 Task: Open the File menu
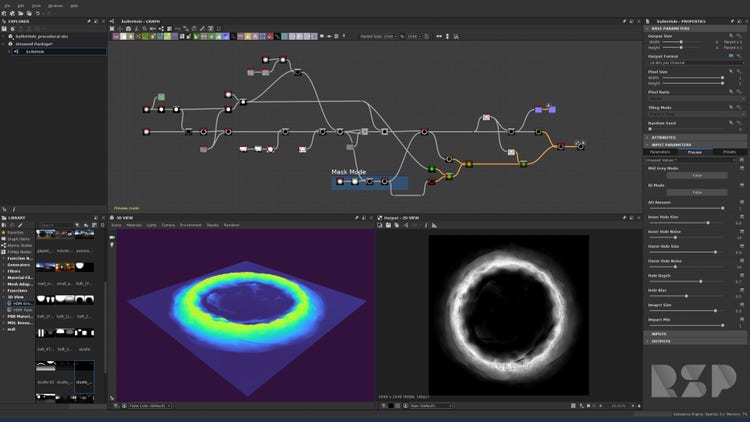pos(7,6)
